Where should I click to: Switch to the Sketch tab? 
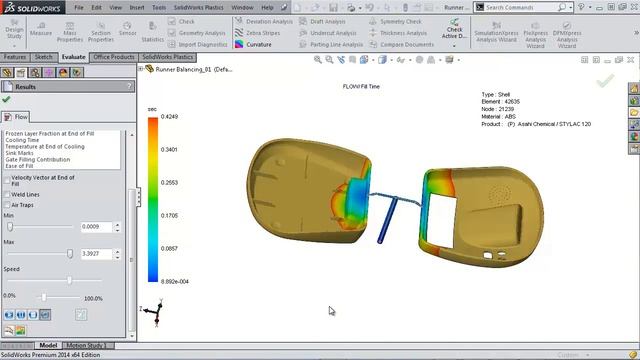[x=44, y=57]
